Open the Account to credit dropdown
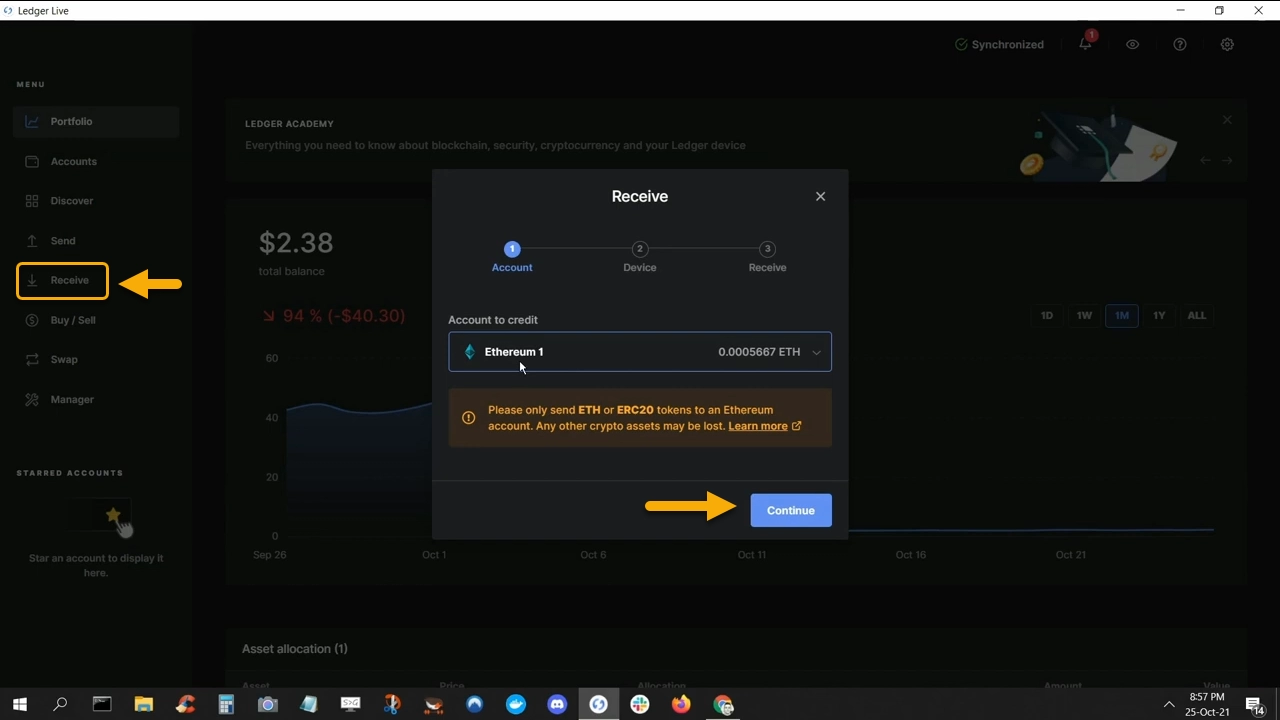Screen dimensions: 1280x720 point(640,352)
